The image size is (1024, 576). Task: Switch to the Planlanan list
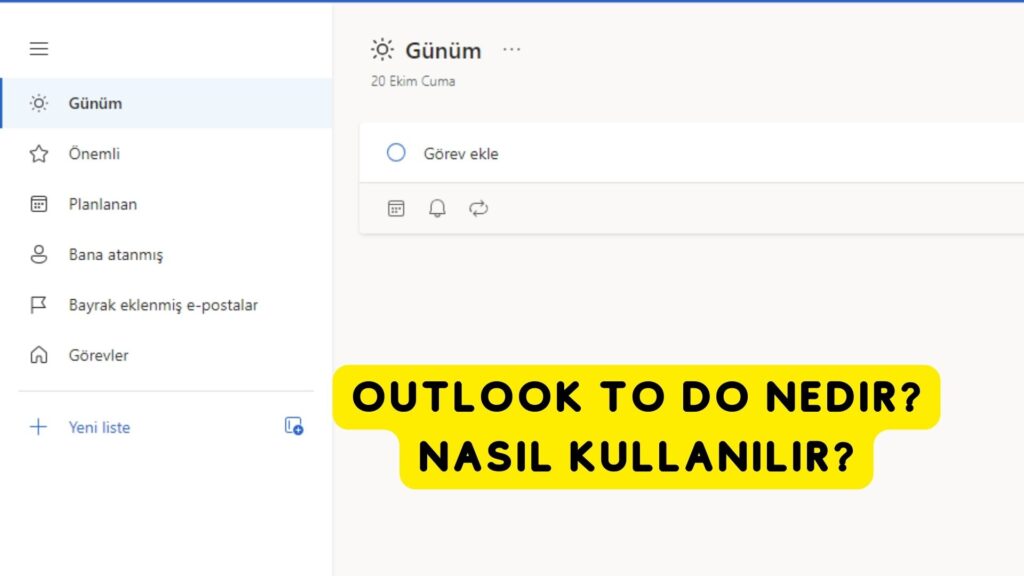(103, 203)
